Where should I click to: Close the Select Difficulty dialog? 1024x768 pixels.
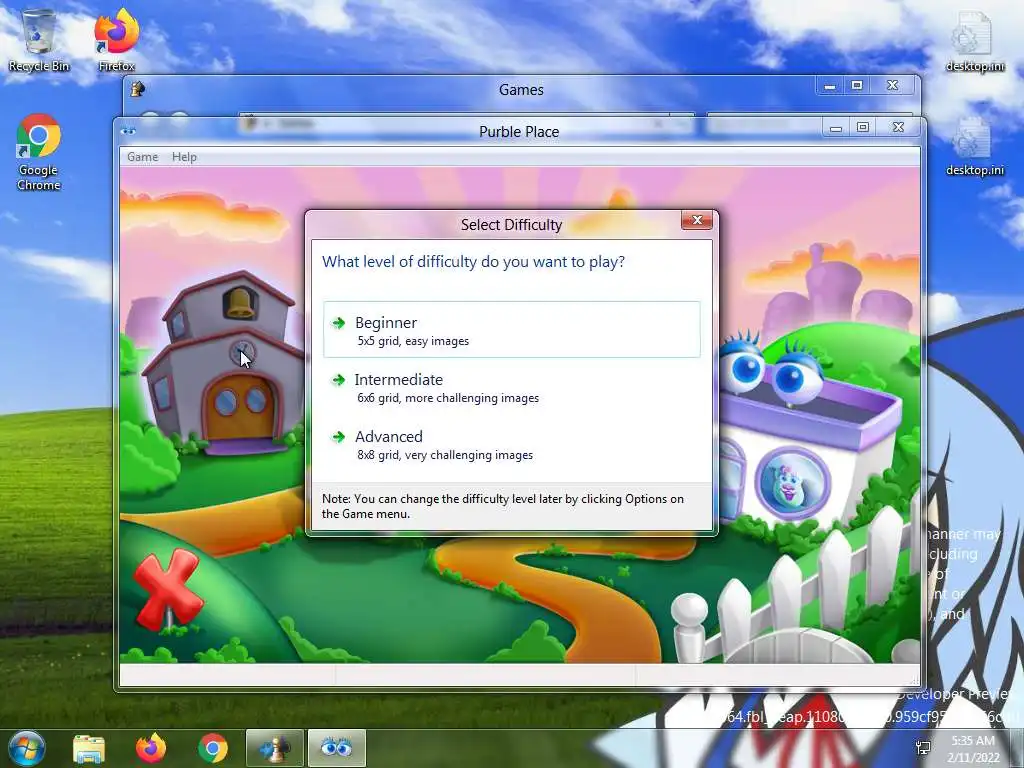tap(697, 221)
